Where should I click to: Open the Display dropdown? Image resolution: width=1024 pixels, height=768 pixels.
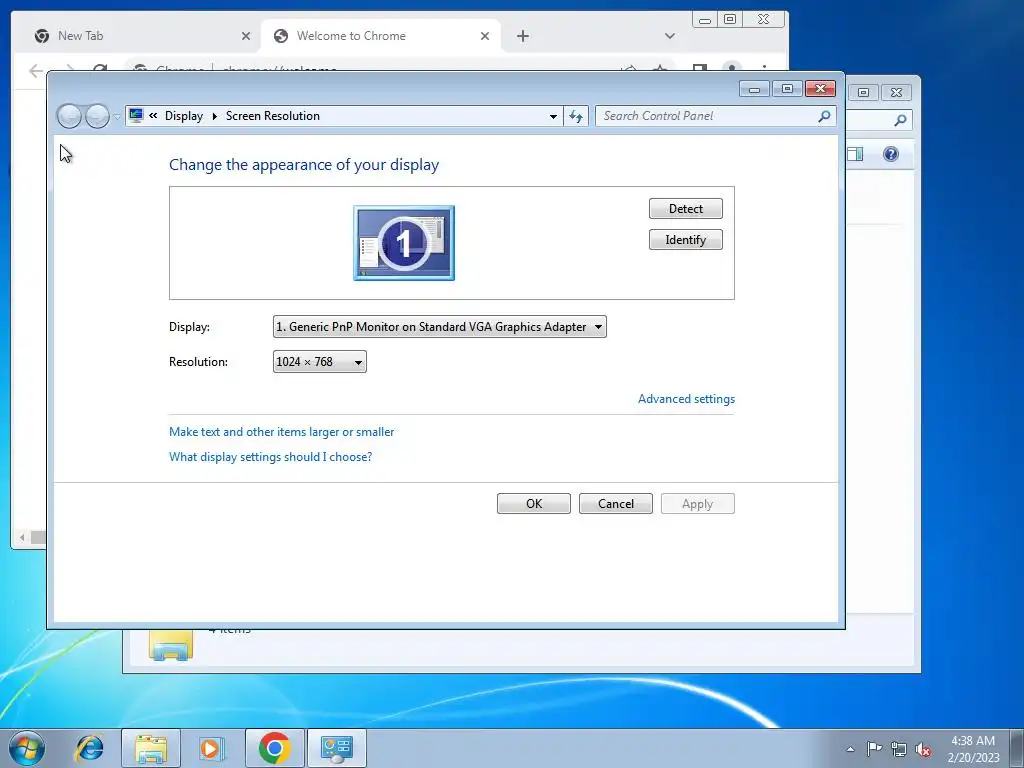point(440,327)
